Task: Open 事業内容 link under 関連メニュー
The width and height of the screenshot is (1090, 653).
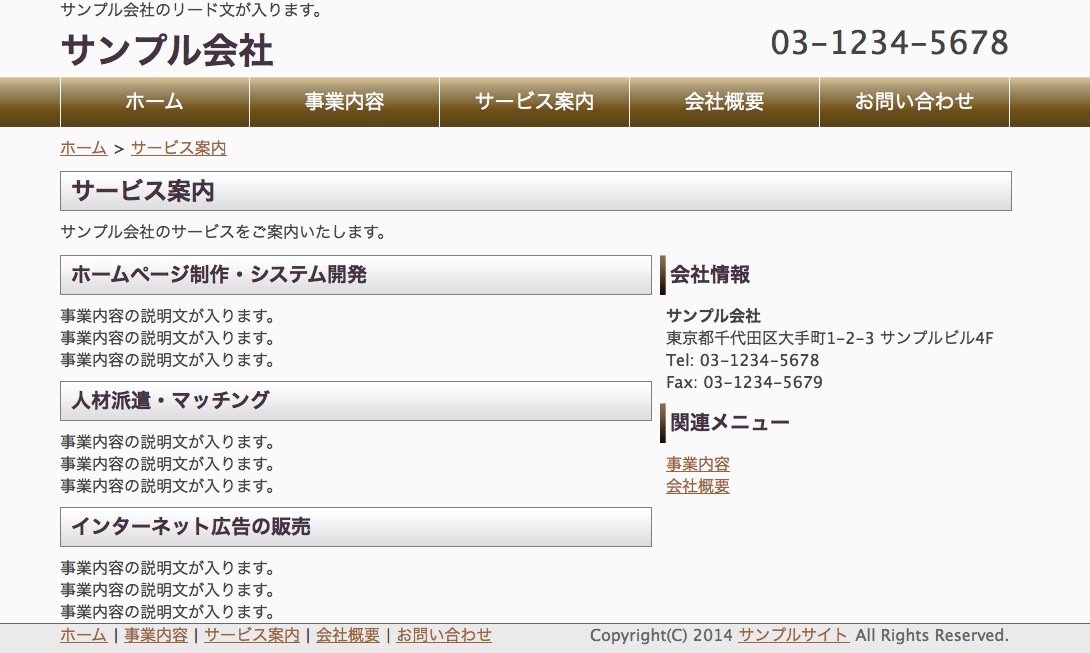Action: [x=698, y=464]
